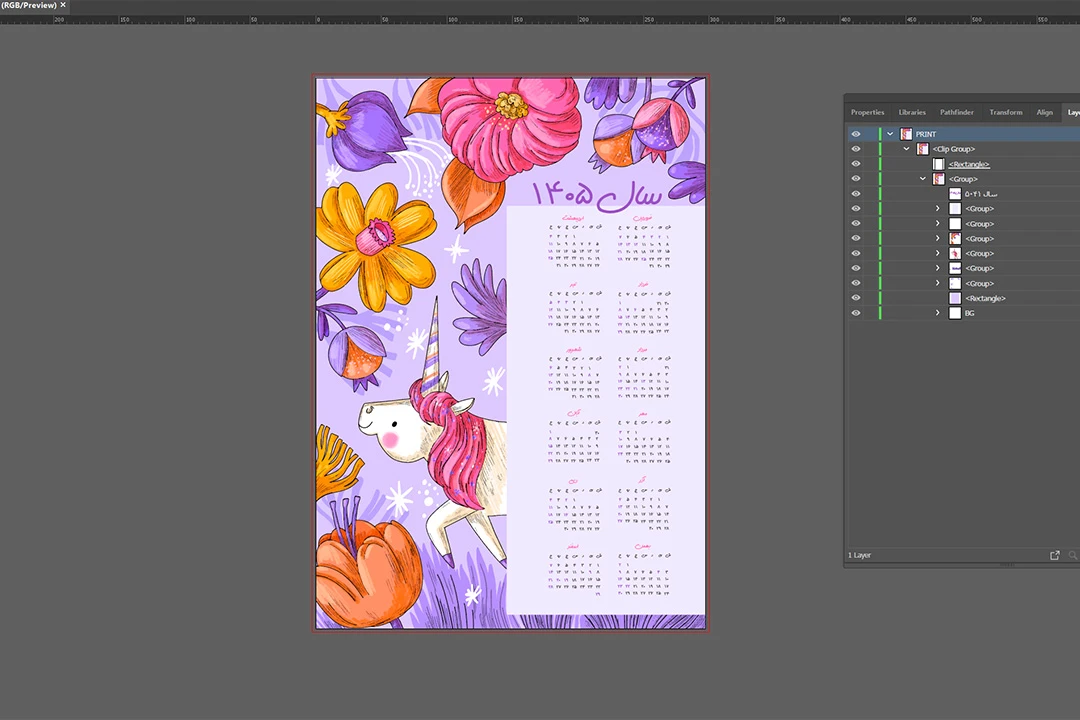Hide the PRINT layer using eye icon
The width and height of the screenshot is (1080, 720).
[x=855, y=134]
